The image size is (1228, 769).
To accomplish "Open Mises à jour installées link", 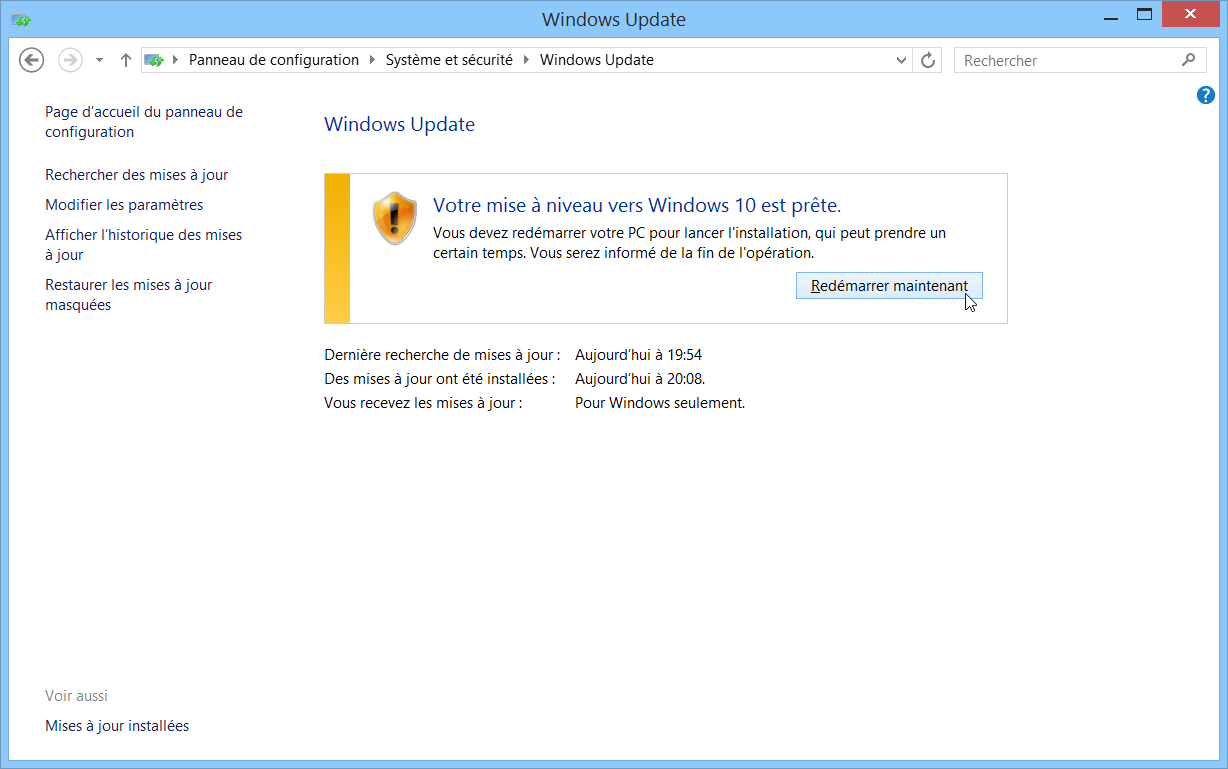I will 117,726.
